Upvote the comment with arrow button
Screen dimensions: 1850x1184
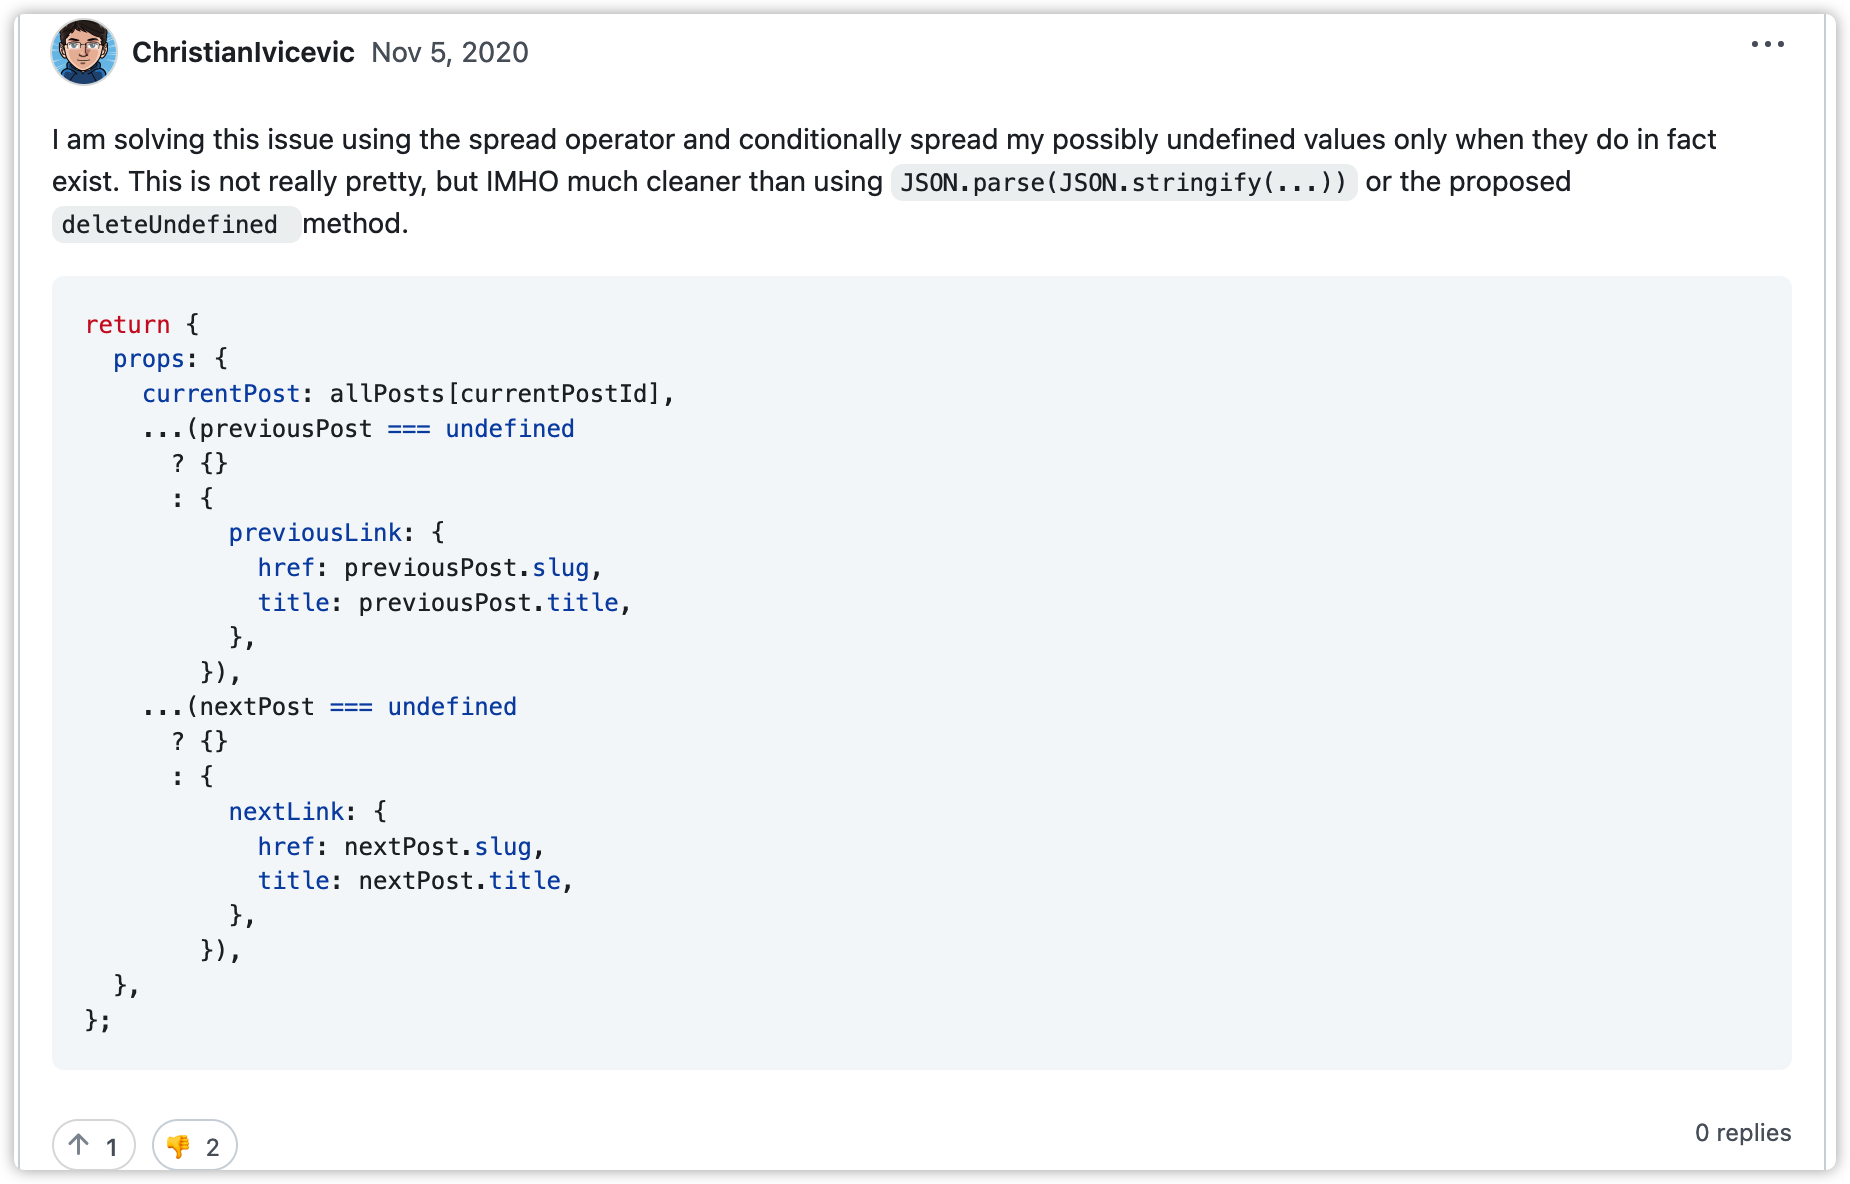tap(94, 1145)
